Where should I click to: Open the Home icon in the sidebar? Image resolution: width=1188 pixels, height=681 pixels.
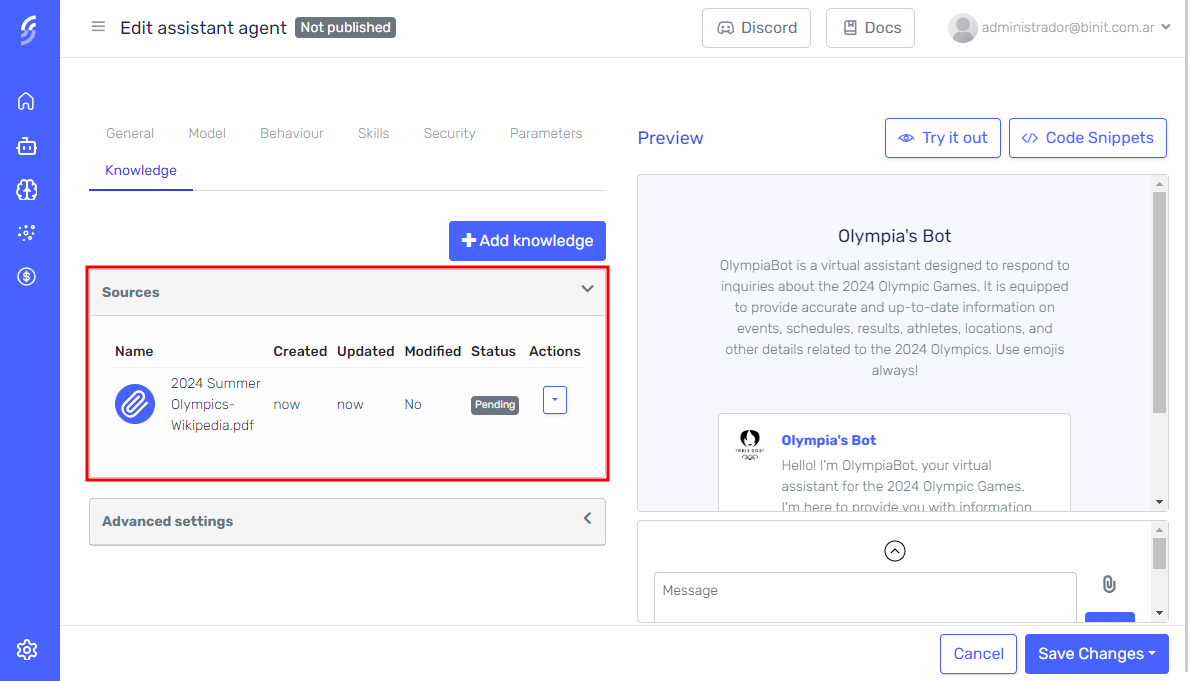27,102
